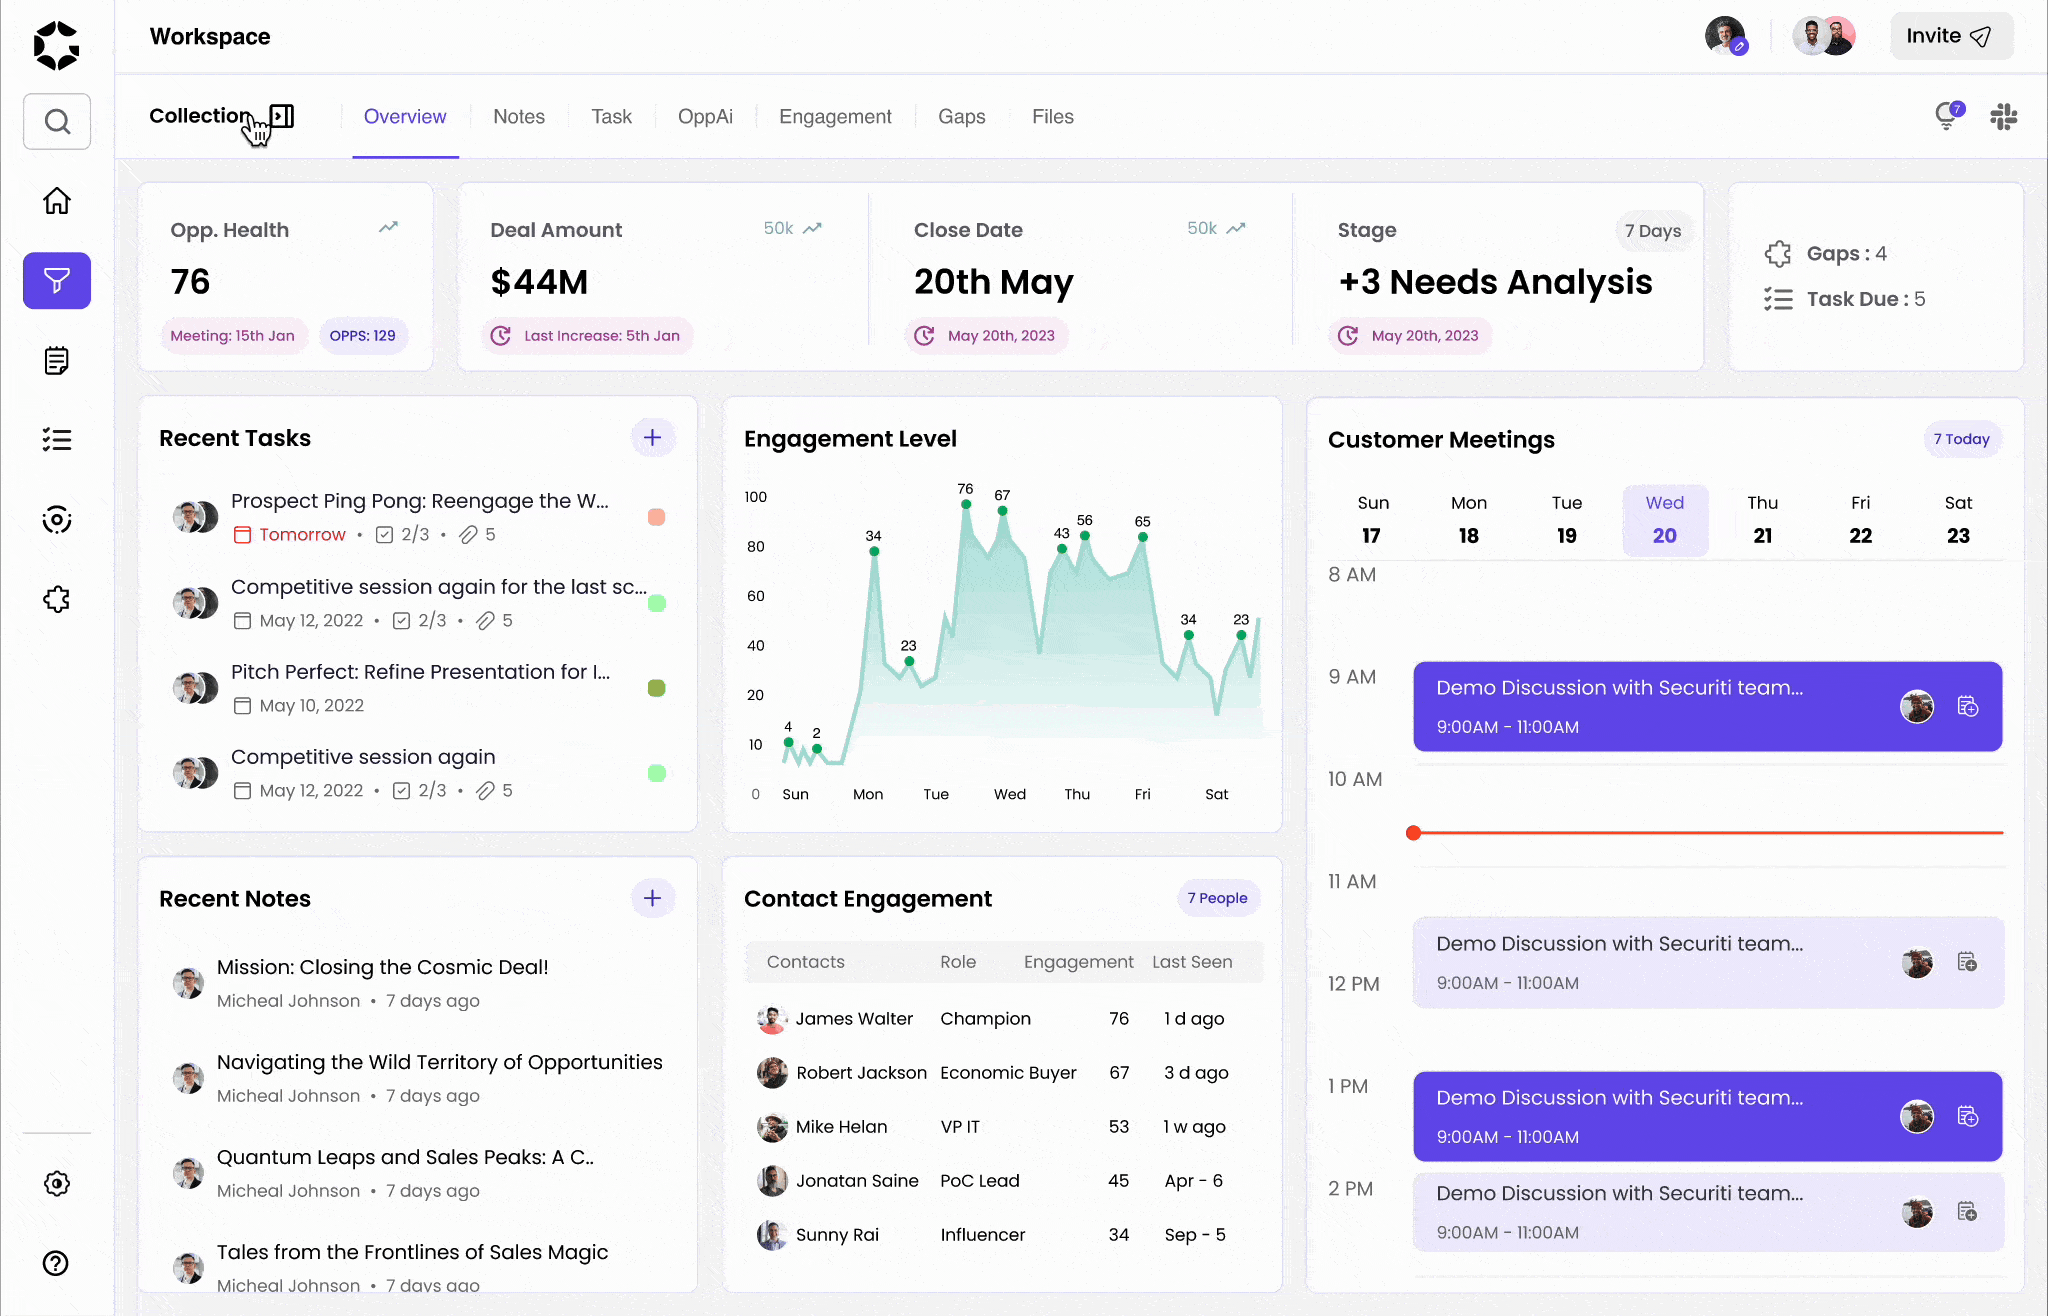The height and width of the screenshot is (1316, 2048).
Task: Open the 7 Today meetings badge
Action: coord(1961,439)
